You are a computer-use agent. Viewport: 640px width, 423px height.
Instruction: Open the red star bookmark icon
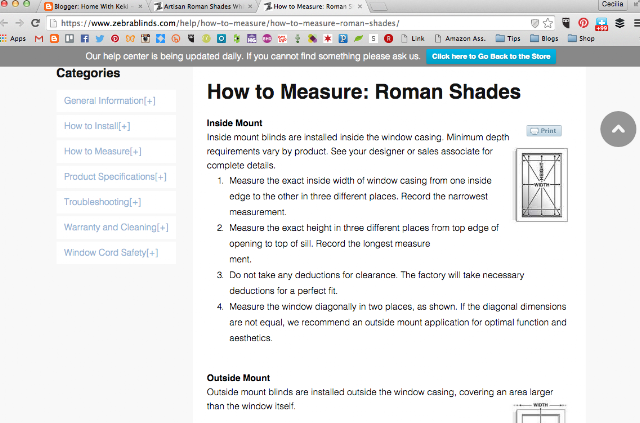[327, 38]
